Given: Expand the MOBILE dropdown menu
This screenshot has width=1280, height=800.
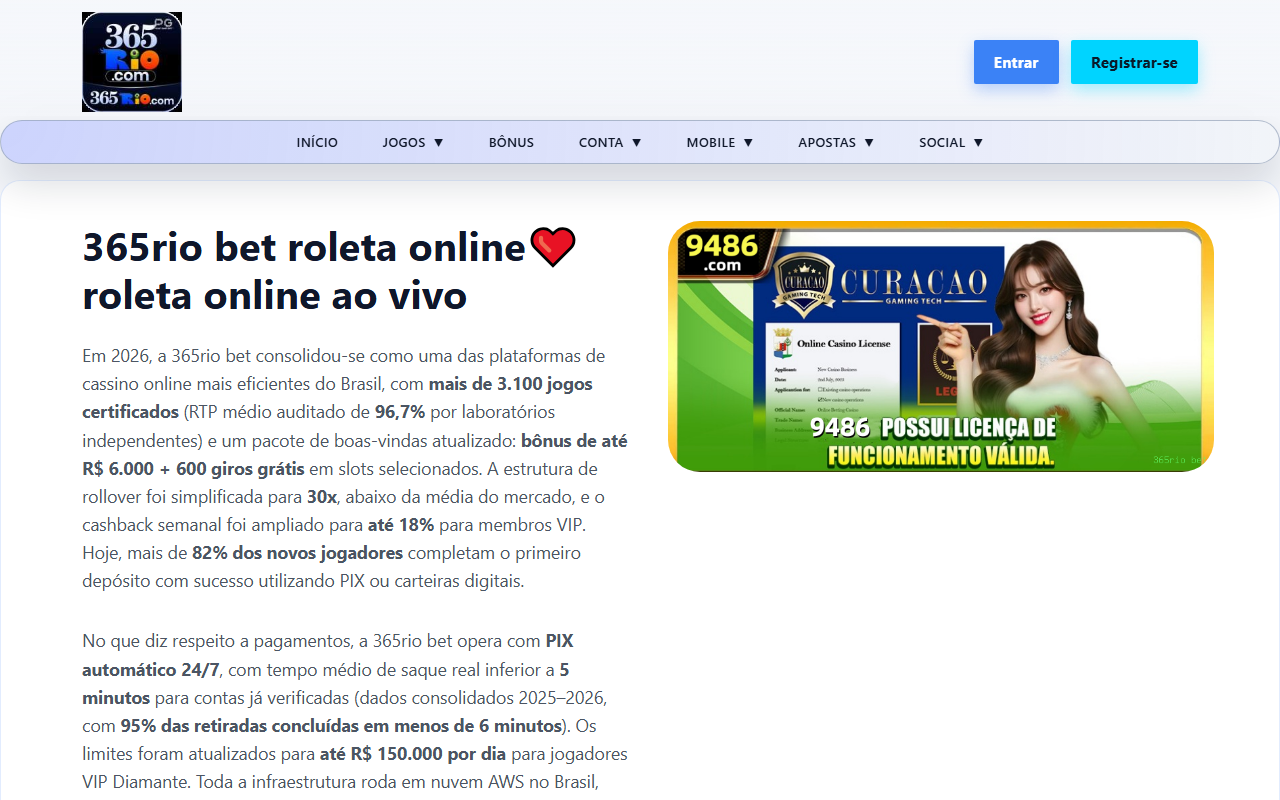Looking at the screenshot, I should 720,142.
